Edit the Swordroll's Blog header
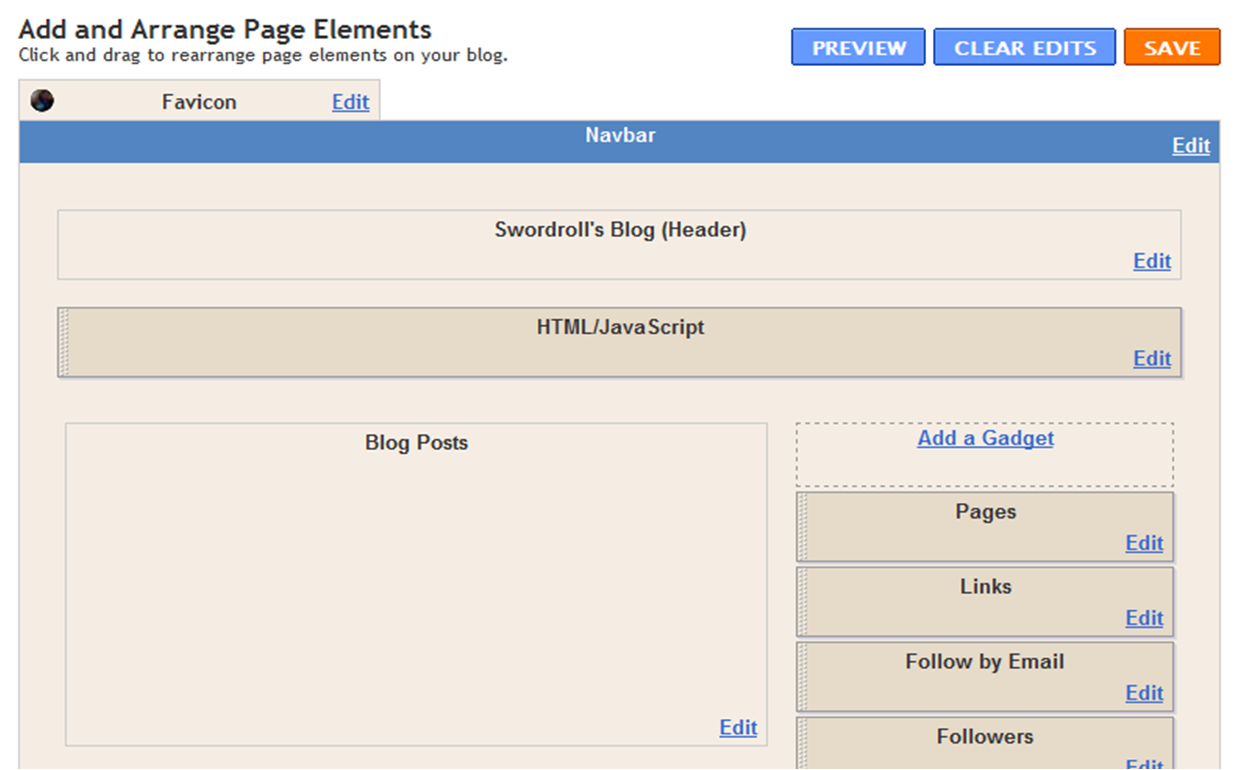Viewport: 1239px width, 770px height. point(1152,261)
